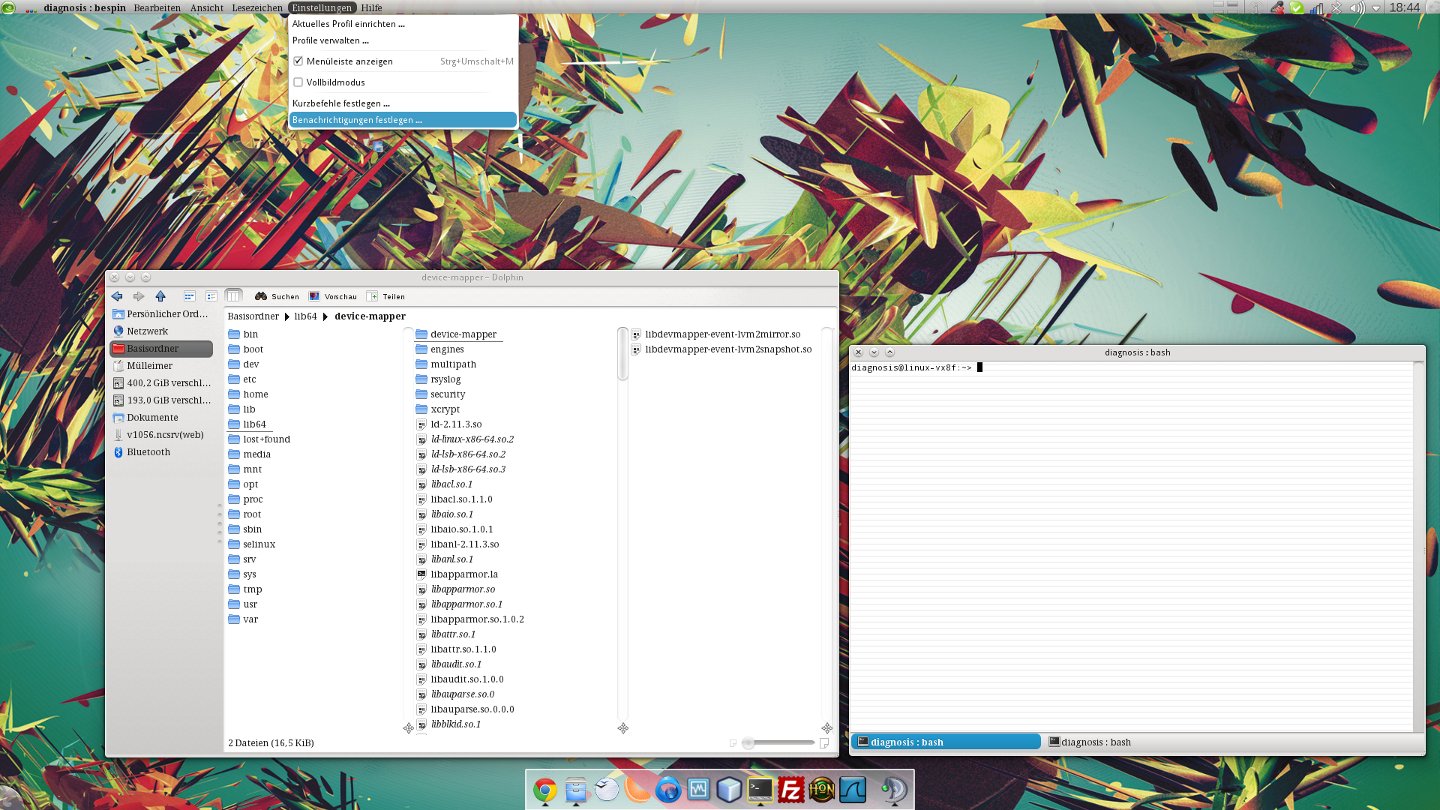Select Netzwerk in Dolphin places panel
Image resolution: width=1440 pixels, height=810 pixels.
click(161, 331)
